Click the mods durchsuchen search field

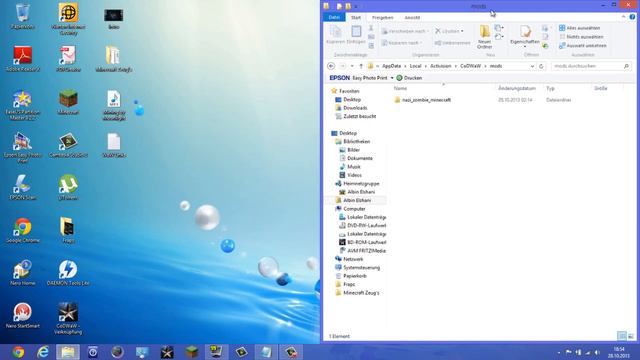coord(591,66)
